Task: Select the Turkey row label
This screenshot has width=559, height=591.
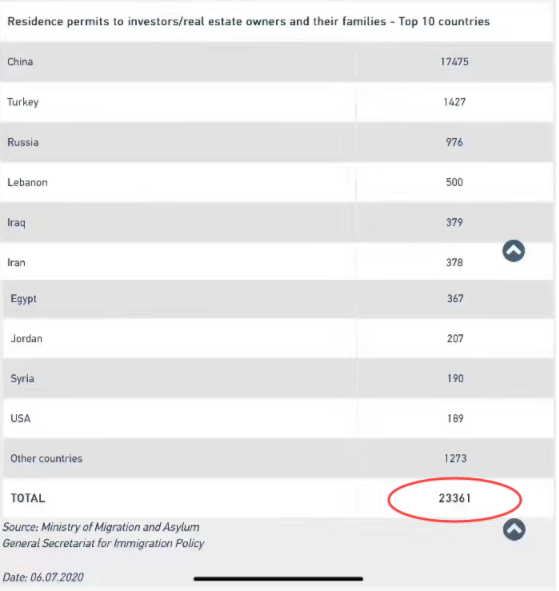Action: tap(23, 102)
